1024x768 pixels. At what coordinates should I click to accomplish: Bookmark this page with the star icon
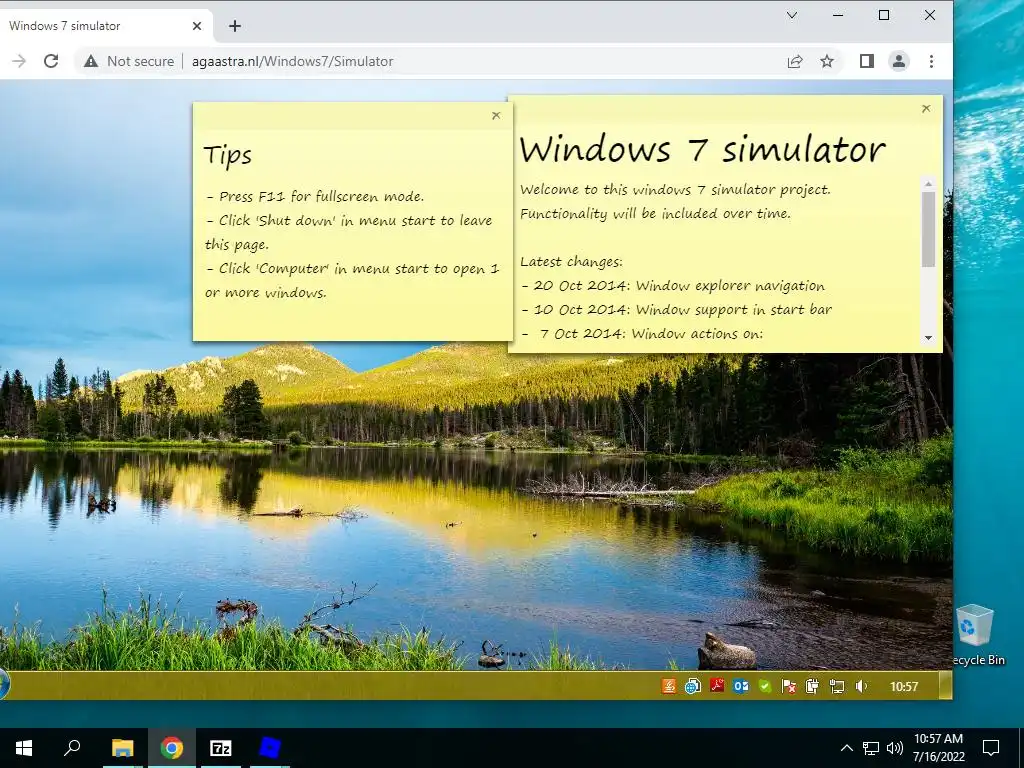point(827,61)
